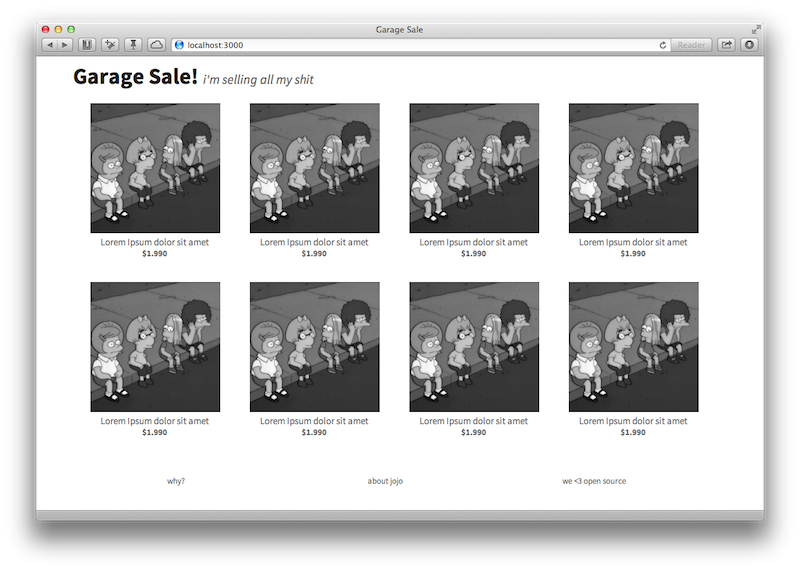Select the second product image in the bottom row
Image resolution: width=800 pixels, height=571 pixels.
pos(314,347)
